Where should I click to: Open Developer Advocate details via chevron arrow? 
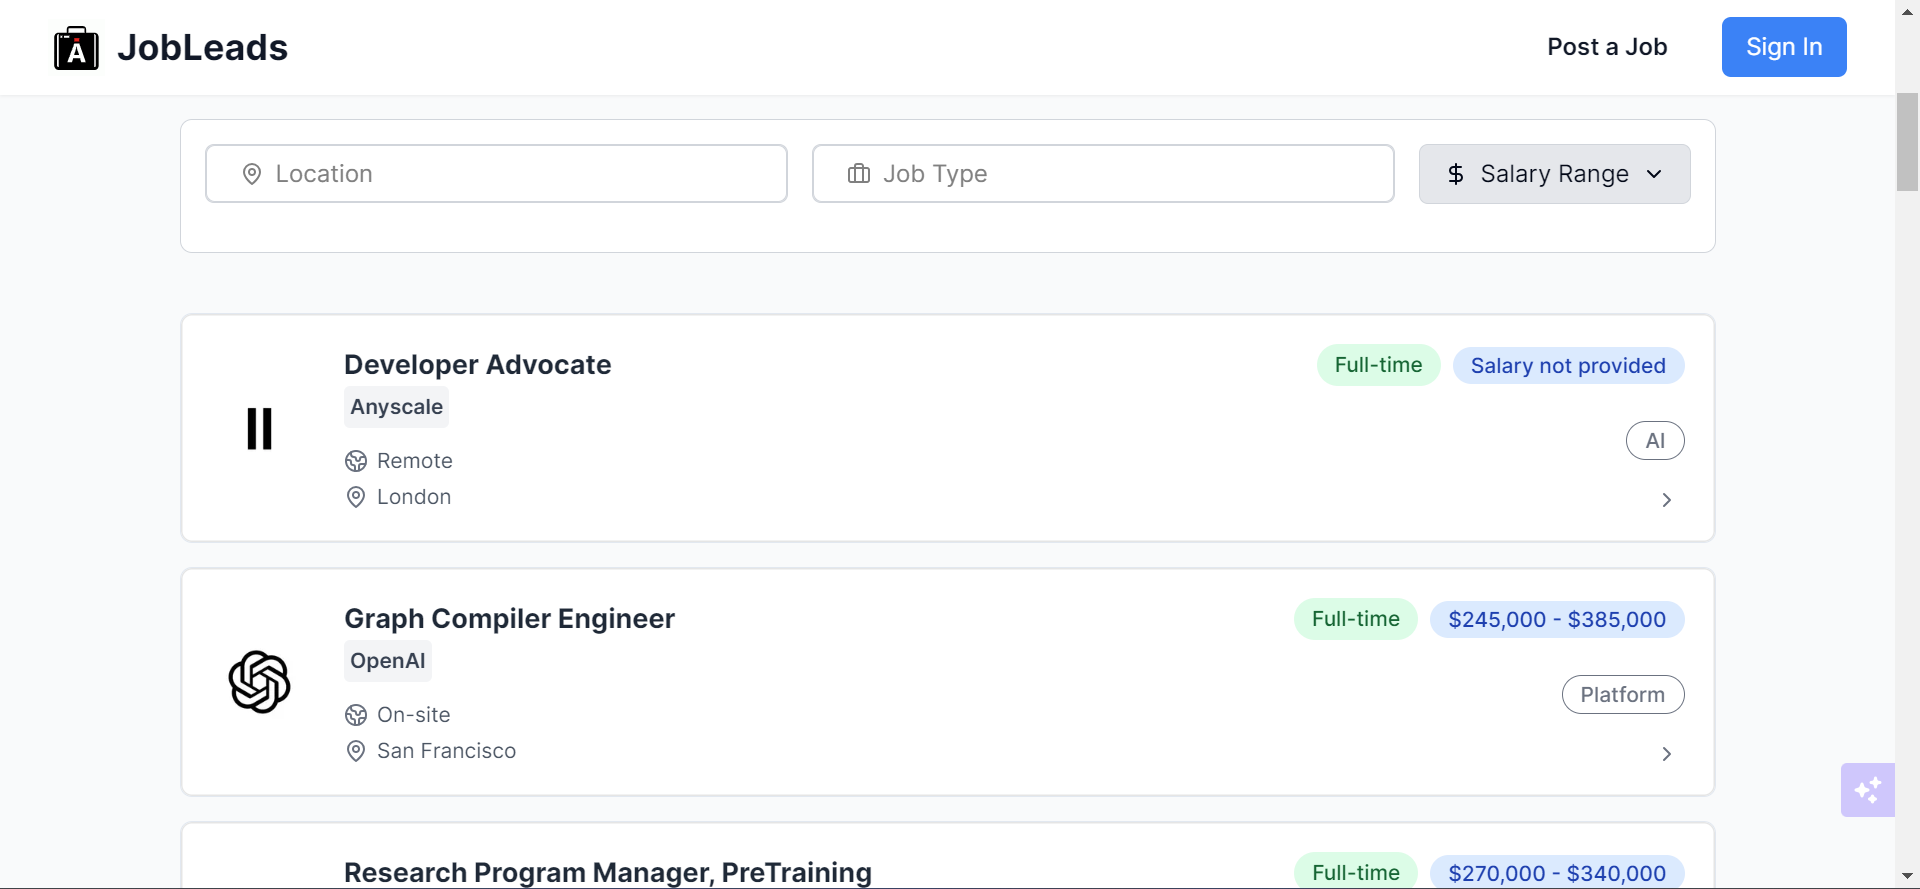(1666, 500)
